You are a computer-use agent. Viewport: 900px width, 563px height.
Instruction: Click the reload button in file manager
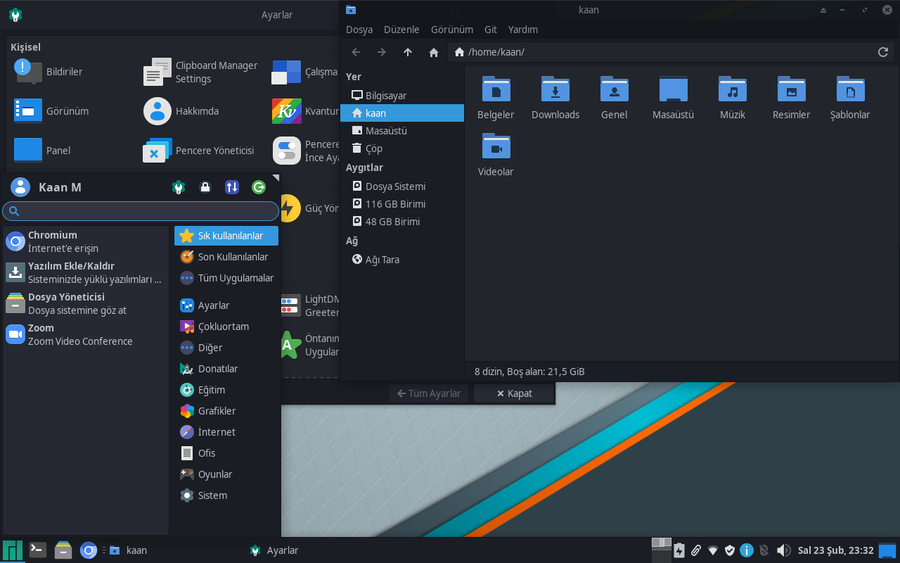tap(883, 52)
